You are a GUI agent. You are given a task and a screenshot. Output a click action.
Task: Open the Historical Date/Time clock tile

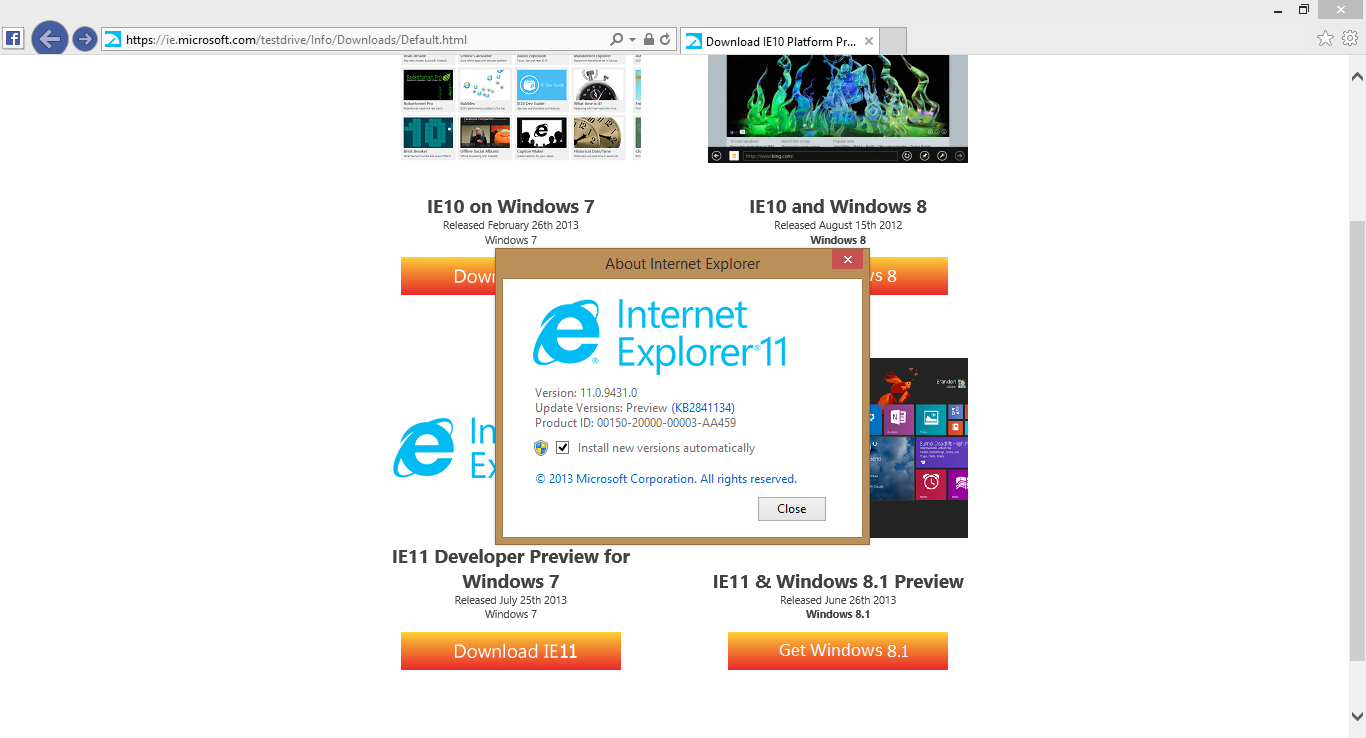599,138
